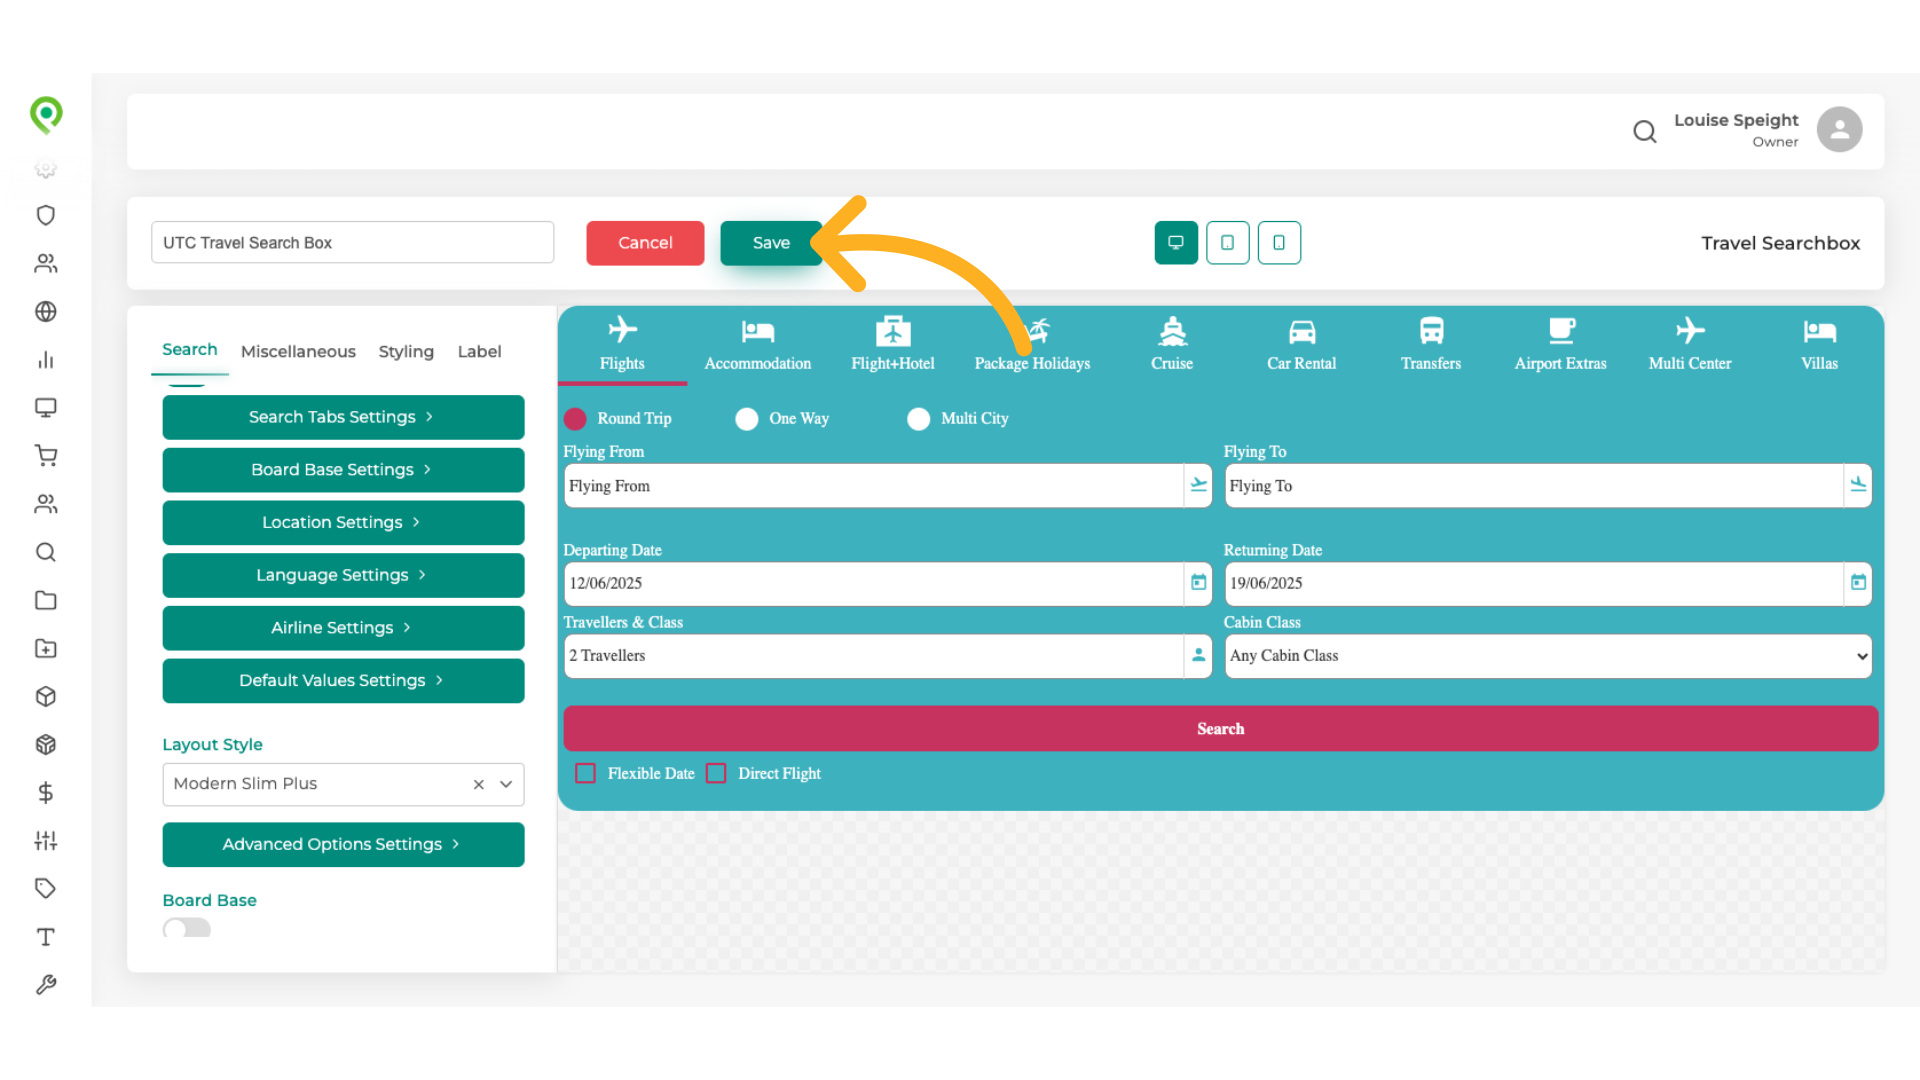The image size is (1920, 1080).
Task: Click the shopping cart sidebar icon
Action: click(x=46, y=456)
